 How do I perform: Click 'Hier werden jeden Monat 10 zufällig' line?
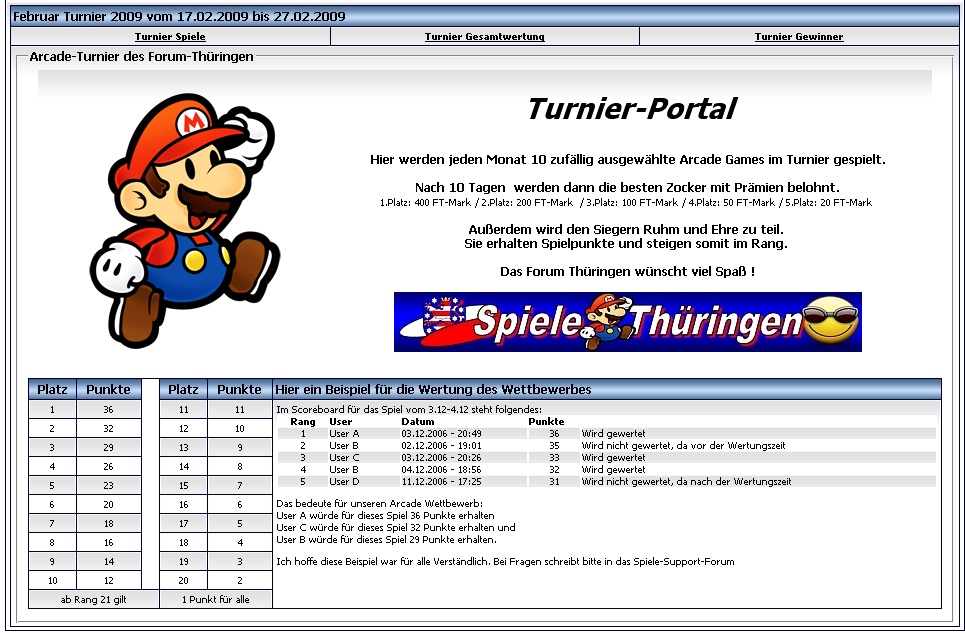(628, 160)
